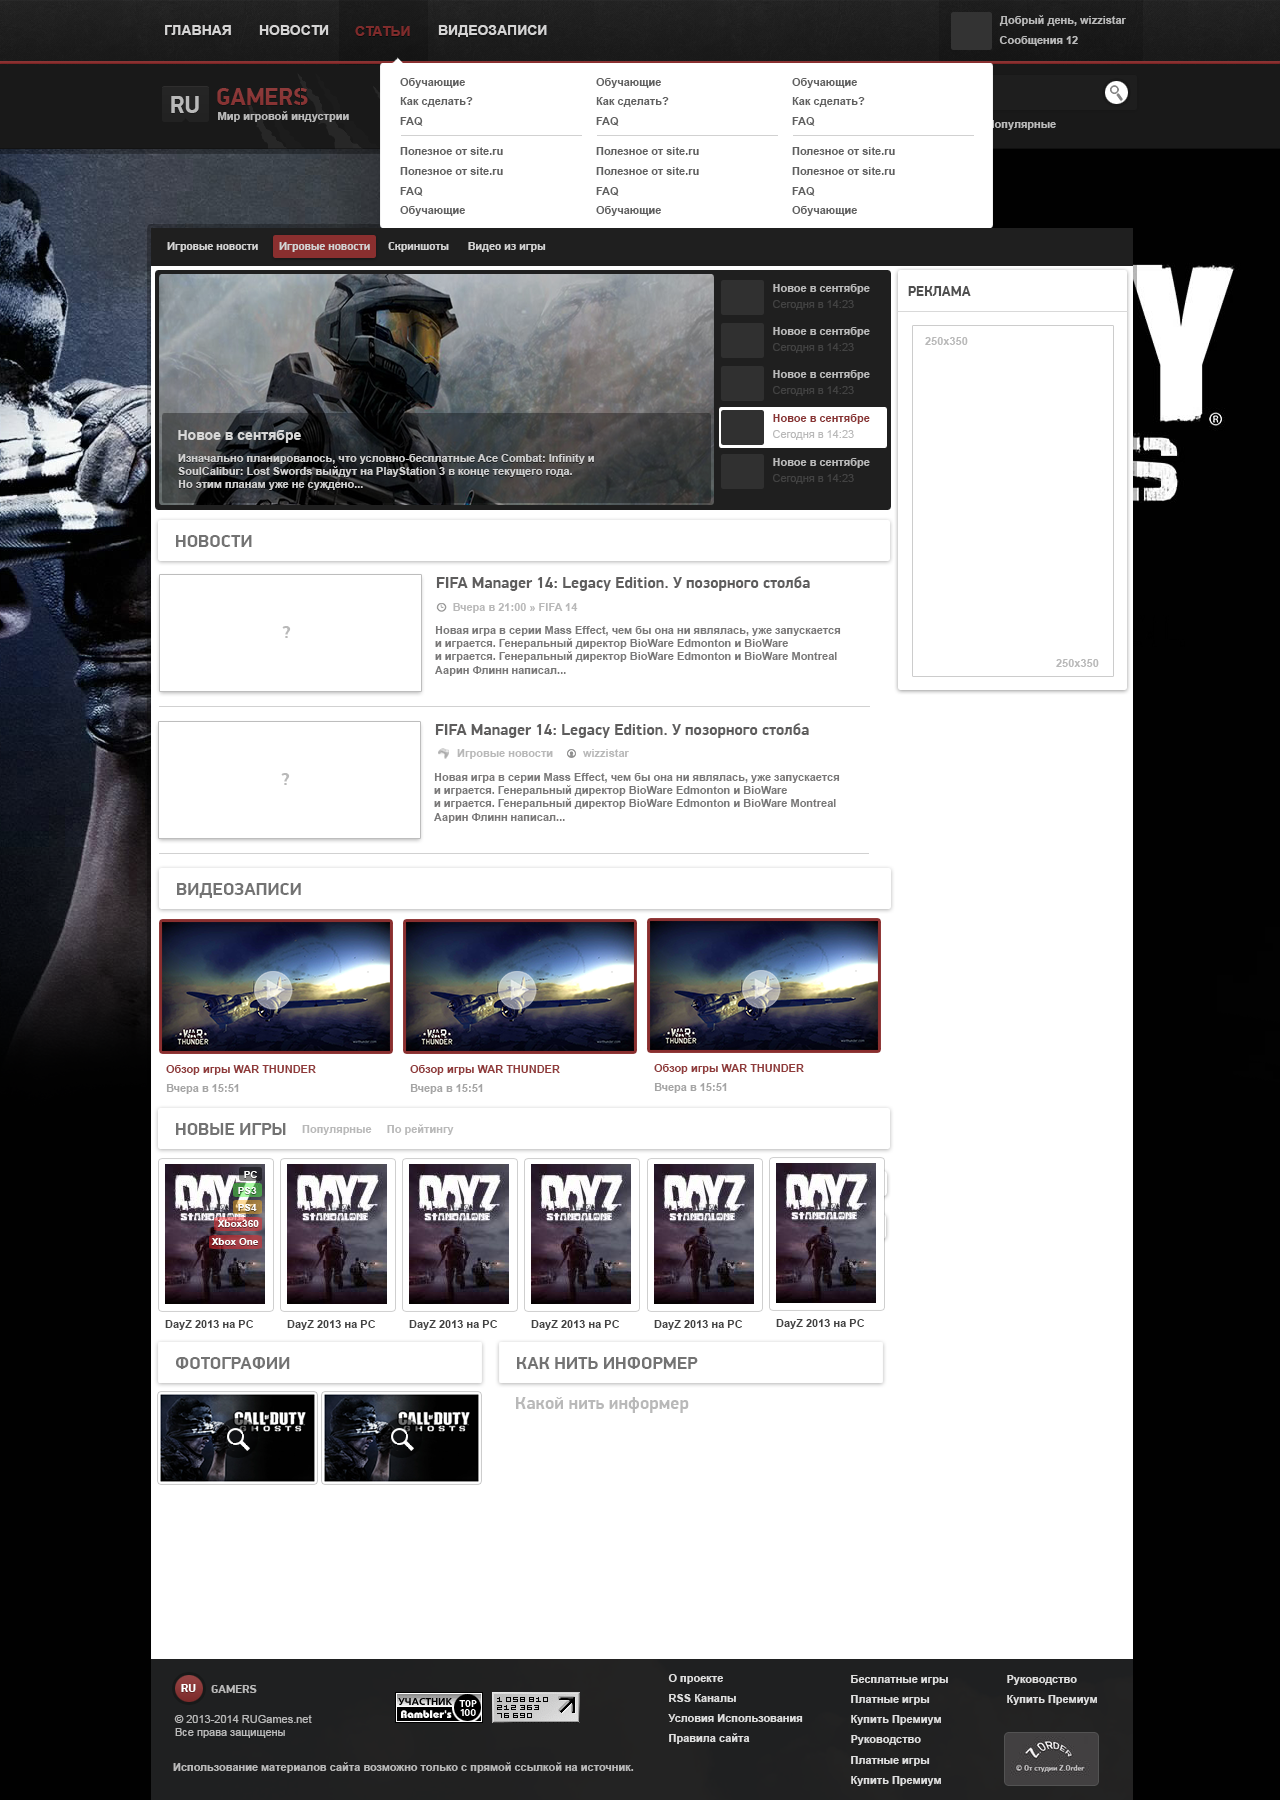Play the first WAR THUNDER video
Image resolution: width=1280 pixels, height=1800 pixels.
273,989
